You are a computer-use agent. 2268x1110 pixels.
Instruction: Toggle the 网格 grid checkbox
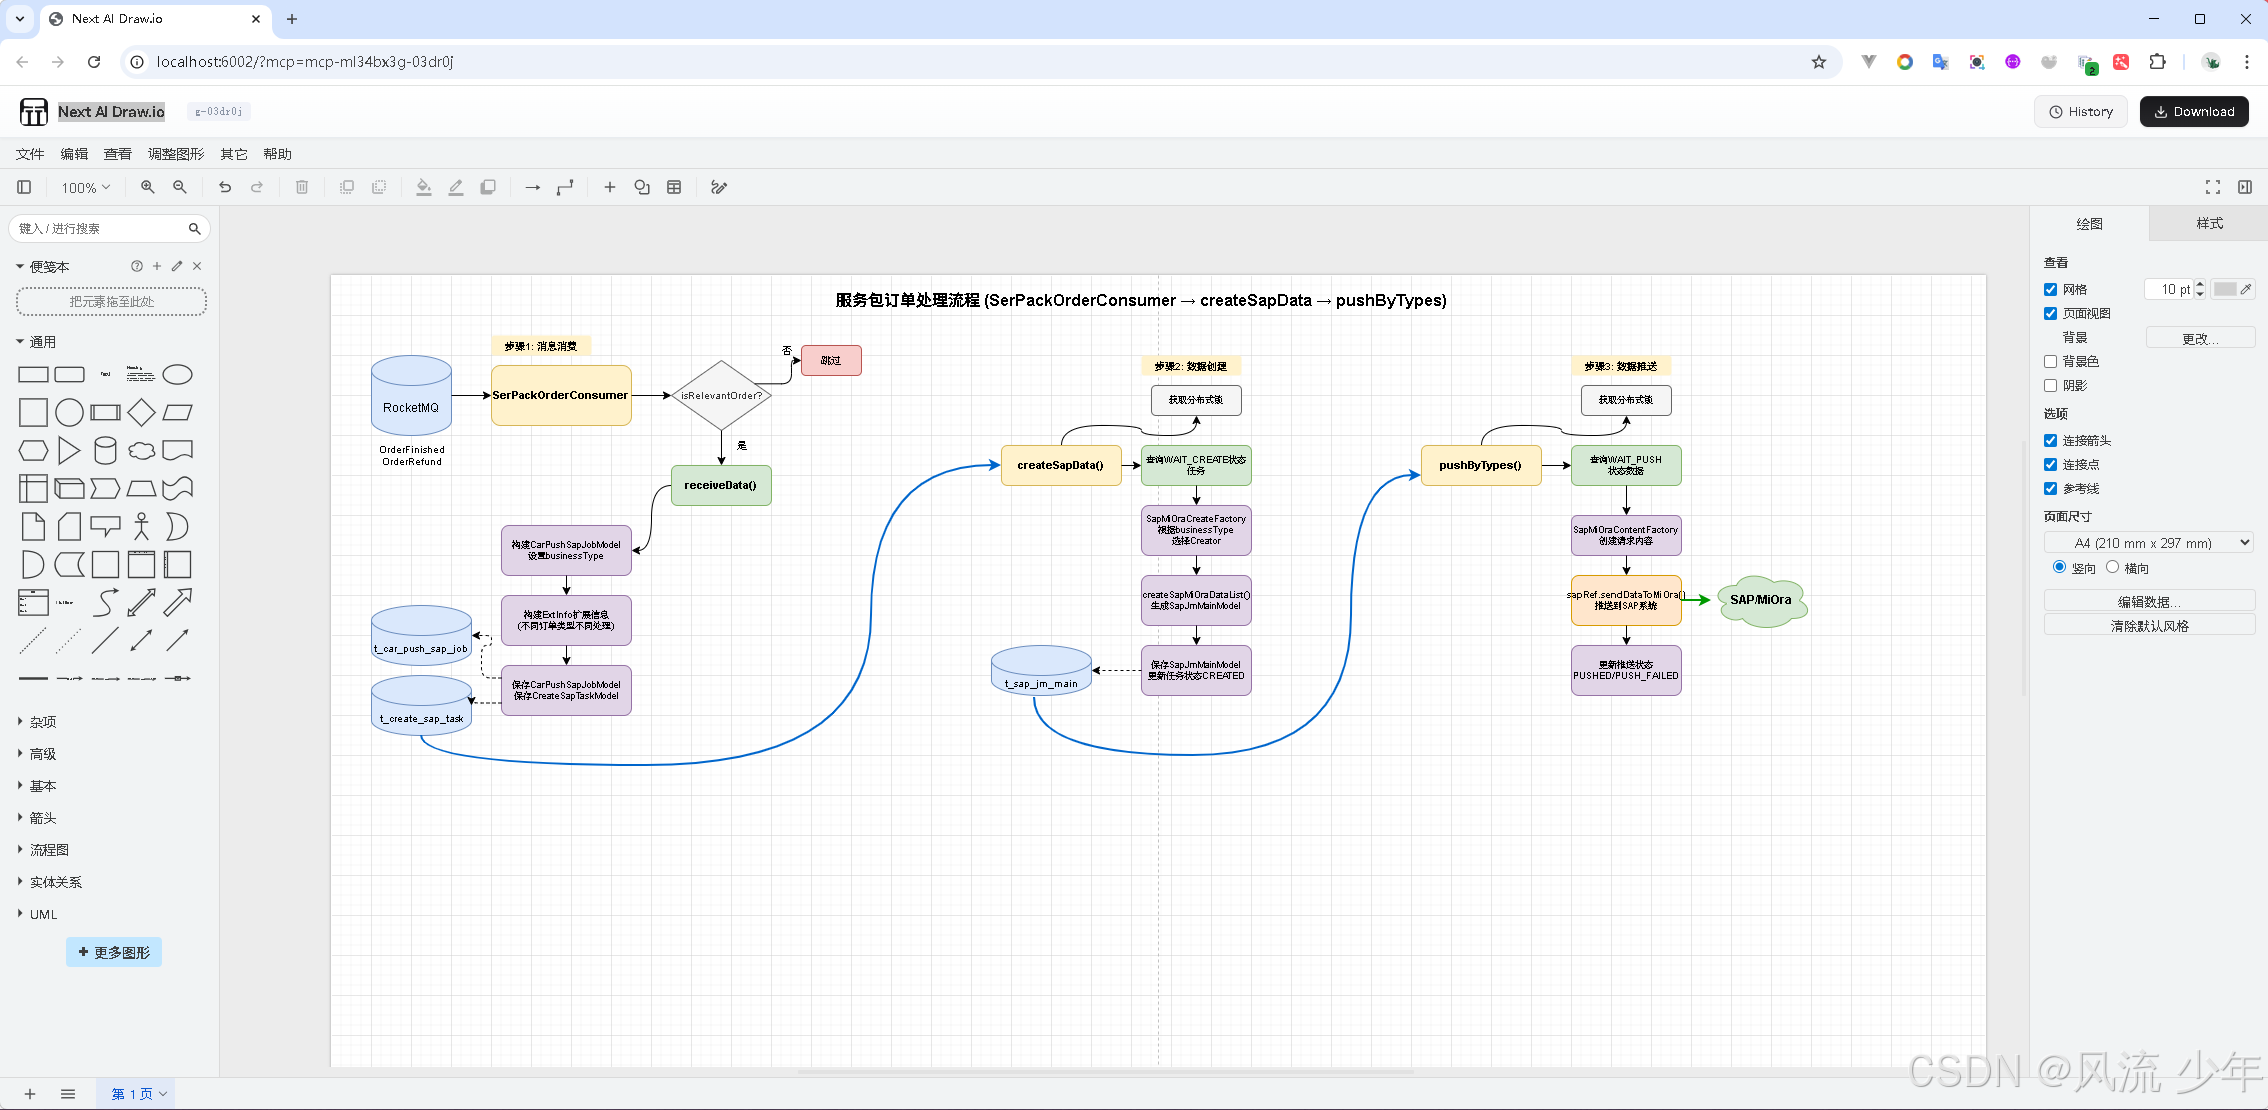pos(2050,289)
